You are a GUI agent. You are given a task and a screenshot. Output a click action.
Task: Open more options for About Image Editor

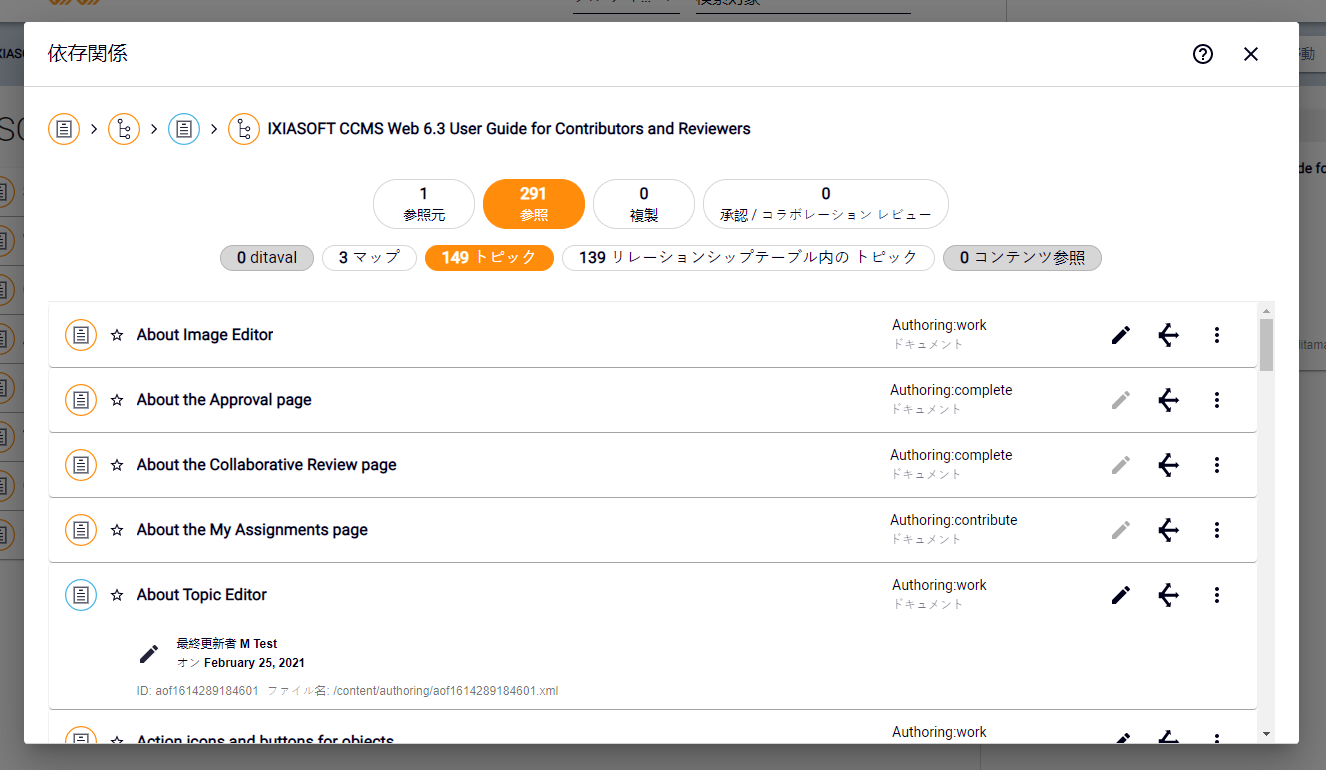[x=1217, y=335]
